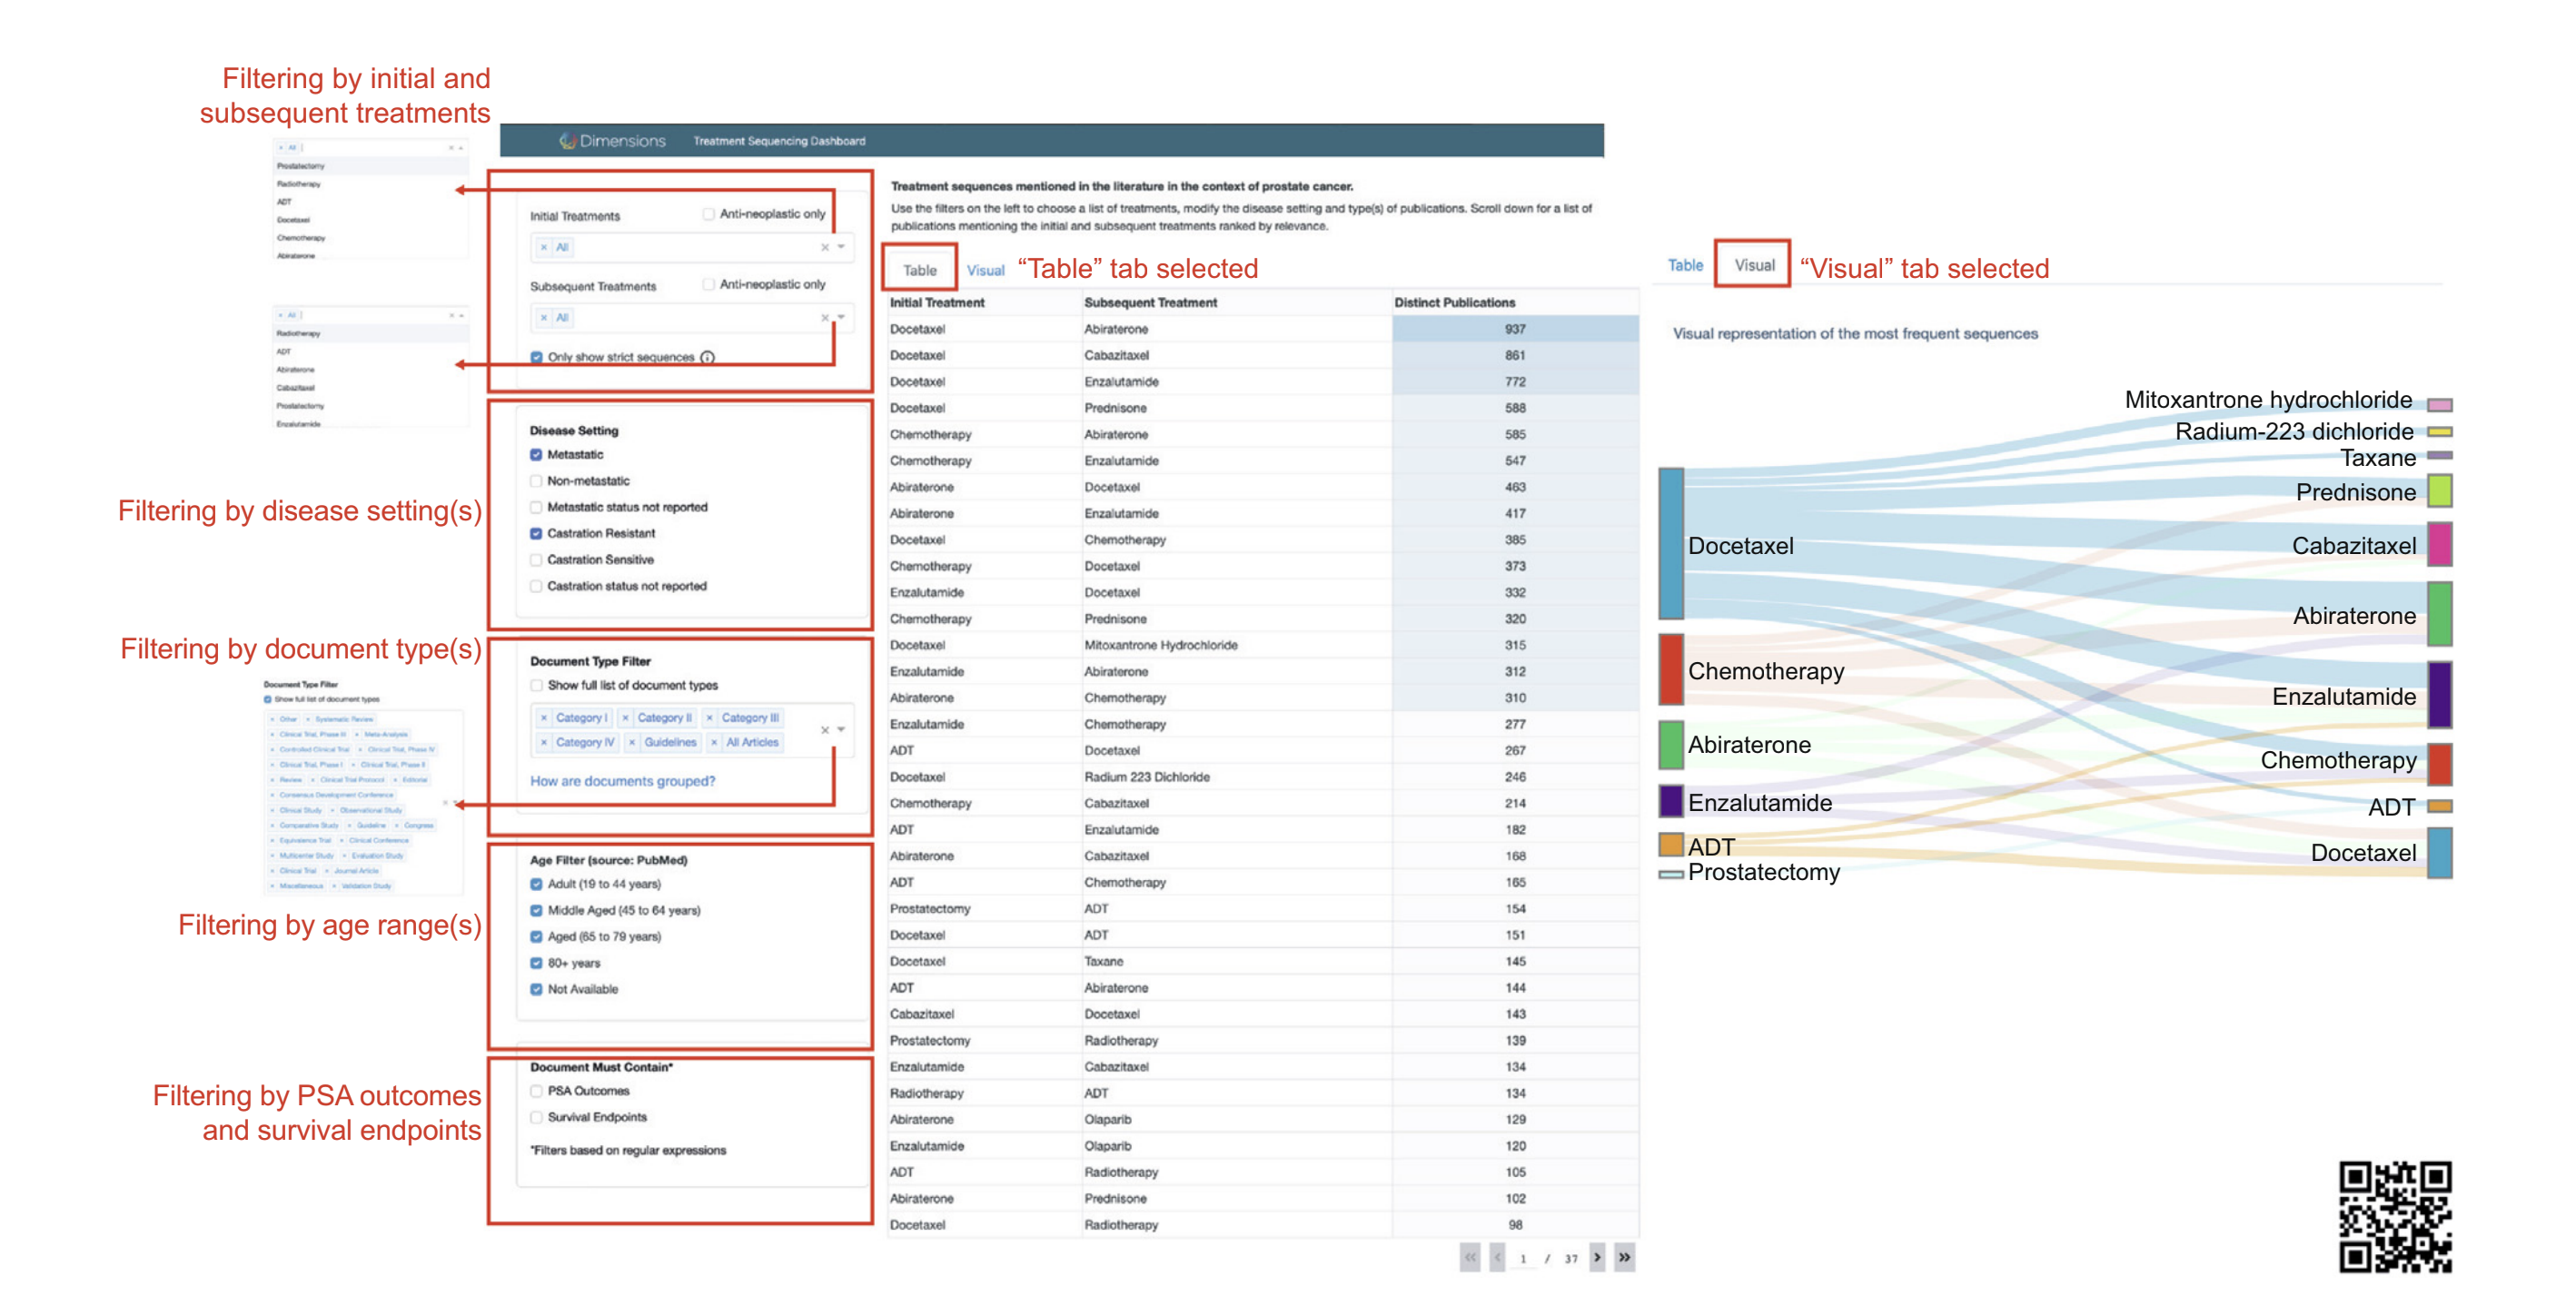Go to next table page
This screenshot has height=1306, width=2576.
tap(1597, 1258)
